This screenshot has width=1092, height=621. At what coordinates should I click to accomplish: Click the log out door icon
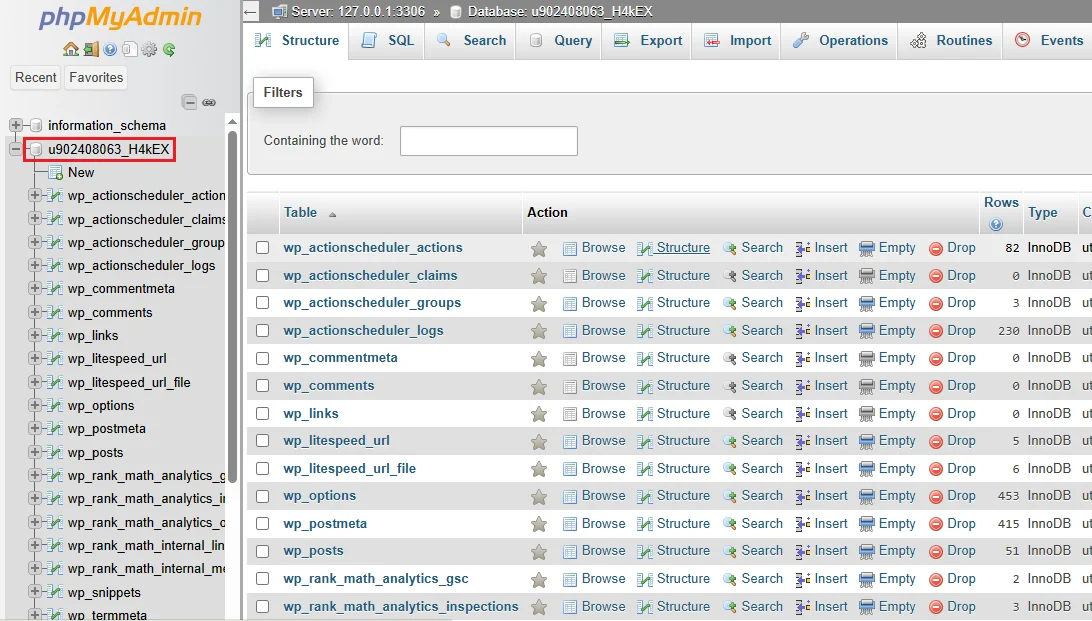(x=91, y=49)
